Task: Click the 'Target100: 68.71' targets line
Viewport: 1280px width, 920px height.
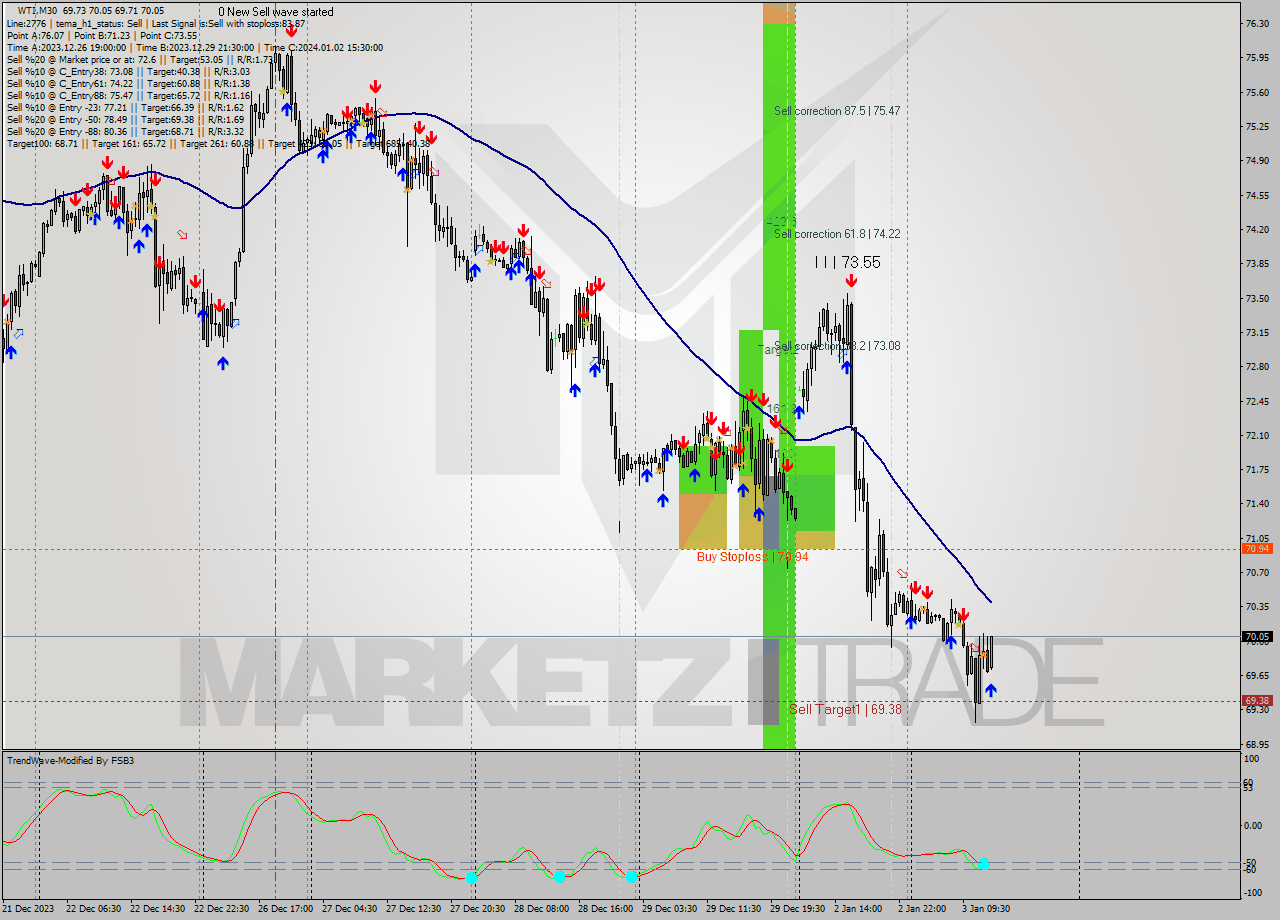Action: click(218, 143)
